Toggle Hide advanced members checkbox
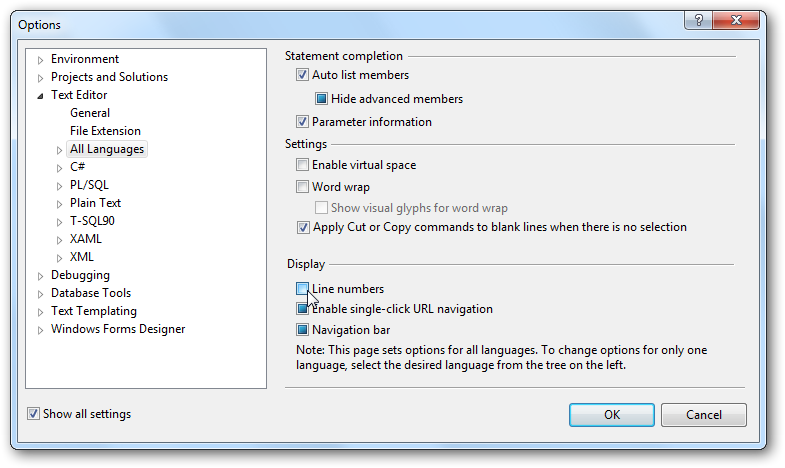 322,99
